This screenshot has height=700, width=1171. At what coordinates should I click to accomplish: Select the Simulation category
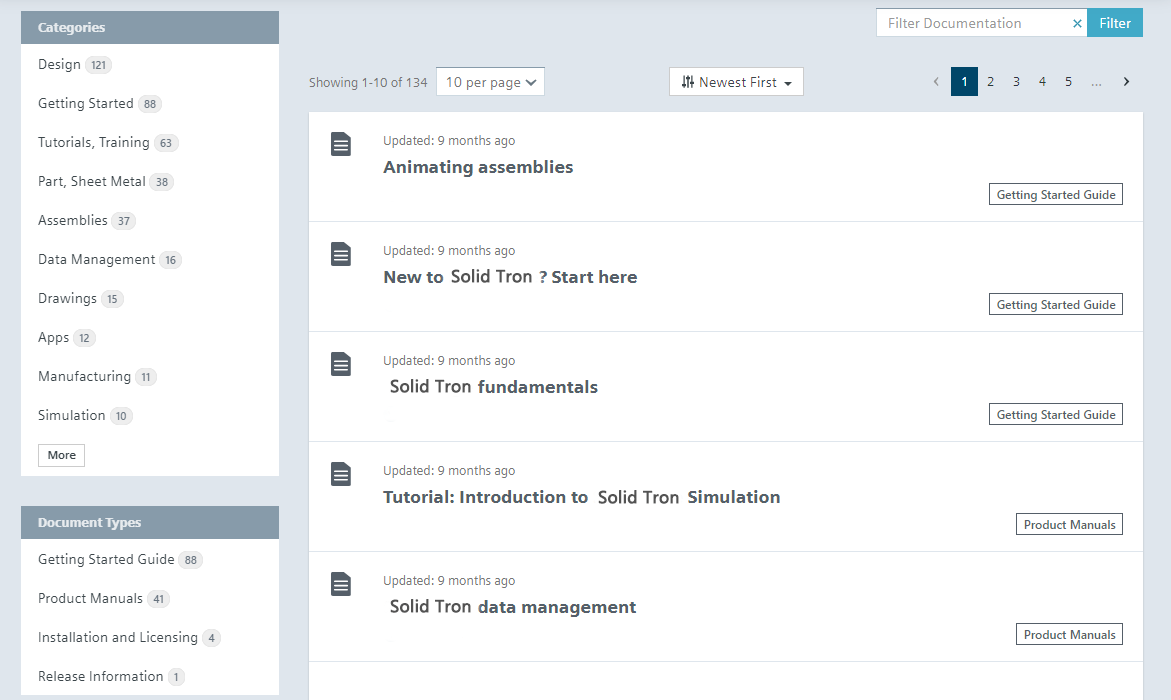click(71, 415)
